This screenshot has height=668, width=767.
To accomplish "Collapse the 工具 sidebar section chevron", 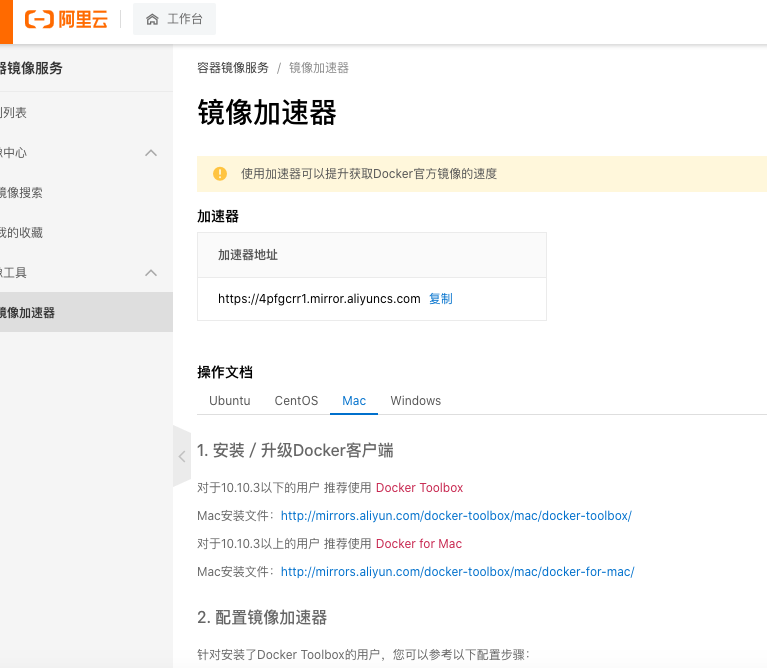I will tap(151, 272).
